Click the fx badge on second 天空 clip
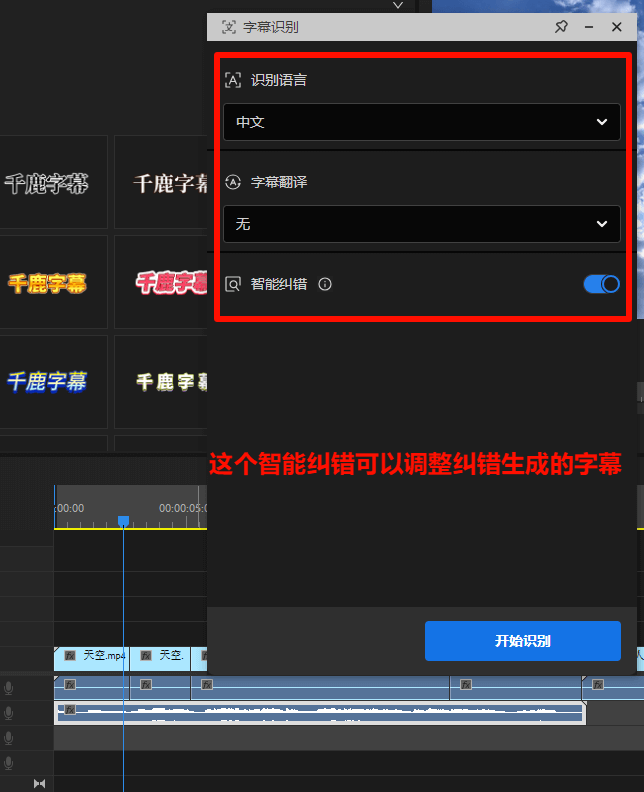The width and height of the screenshot is (644, 792). click(146, 656)
